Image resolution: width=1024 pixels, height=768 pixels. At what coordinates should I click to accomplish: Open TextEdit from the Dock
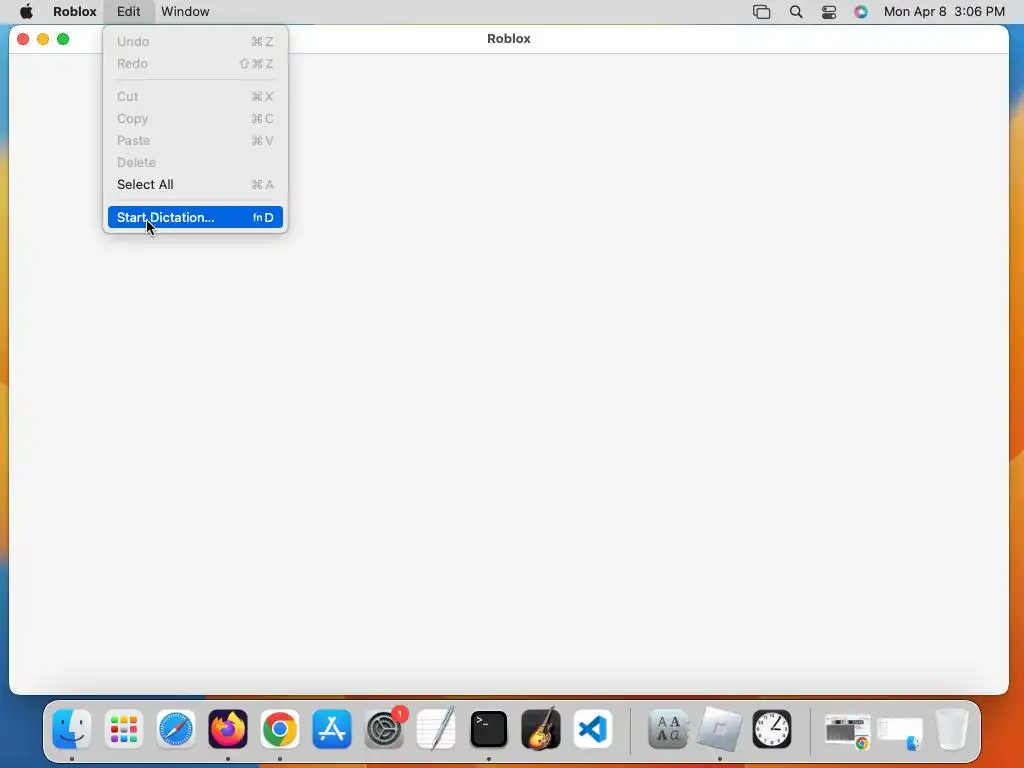(436, 729)
